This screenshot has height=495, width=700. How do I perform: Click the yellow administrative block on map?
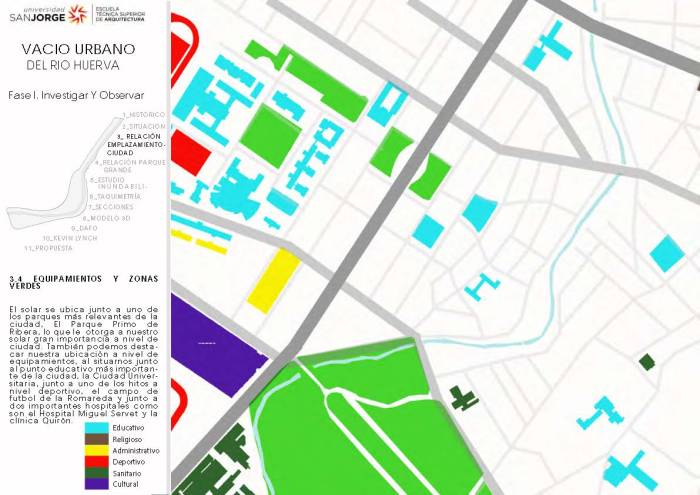tap(273, 280)
